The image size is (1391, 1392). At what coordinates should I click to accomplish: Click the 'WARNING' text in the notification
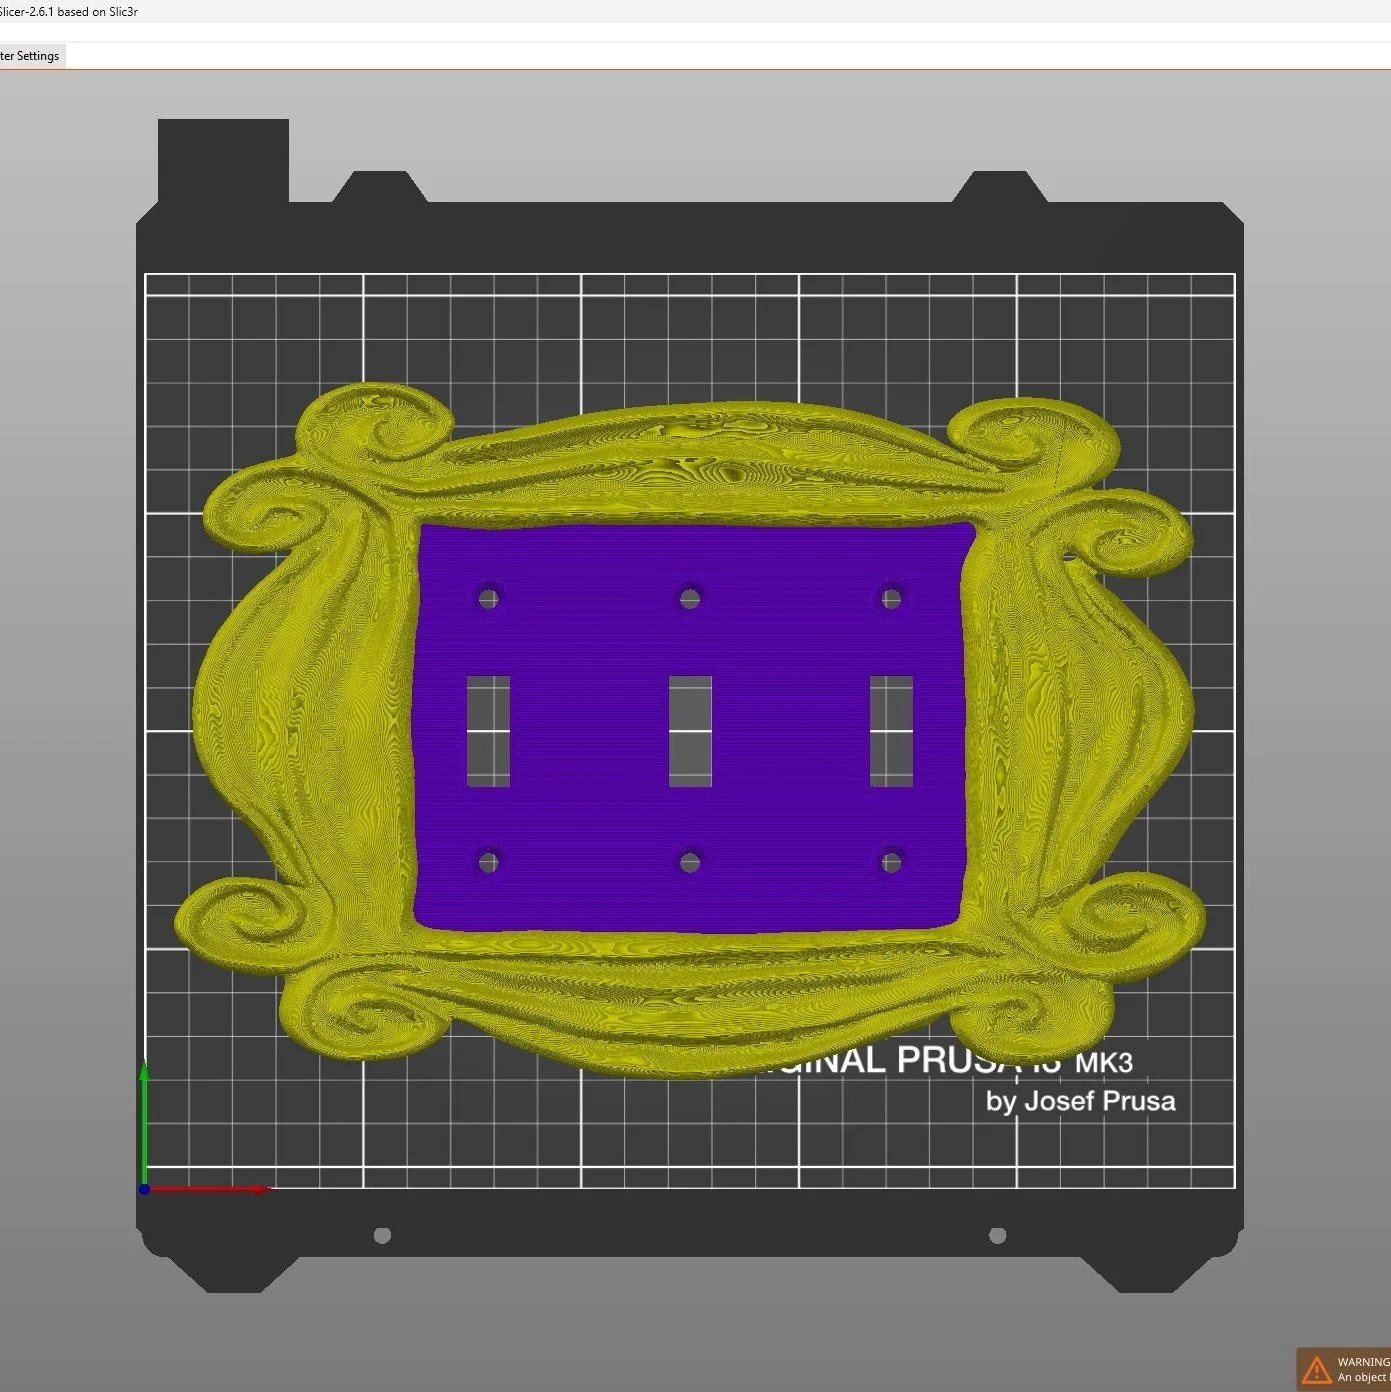click(x=1363, y=1362)
